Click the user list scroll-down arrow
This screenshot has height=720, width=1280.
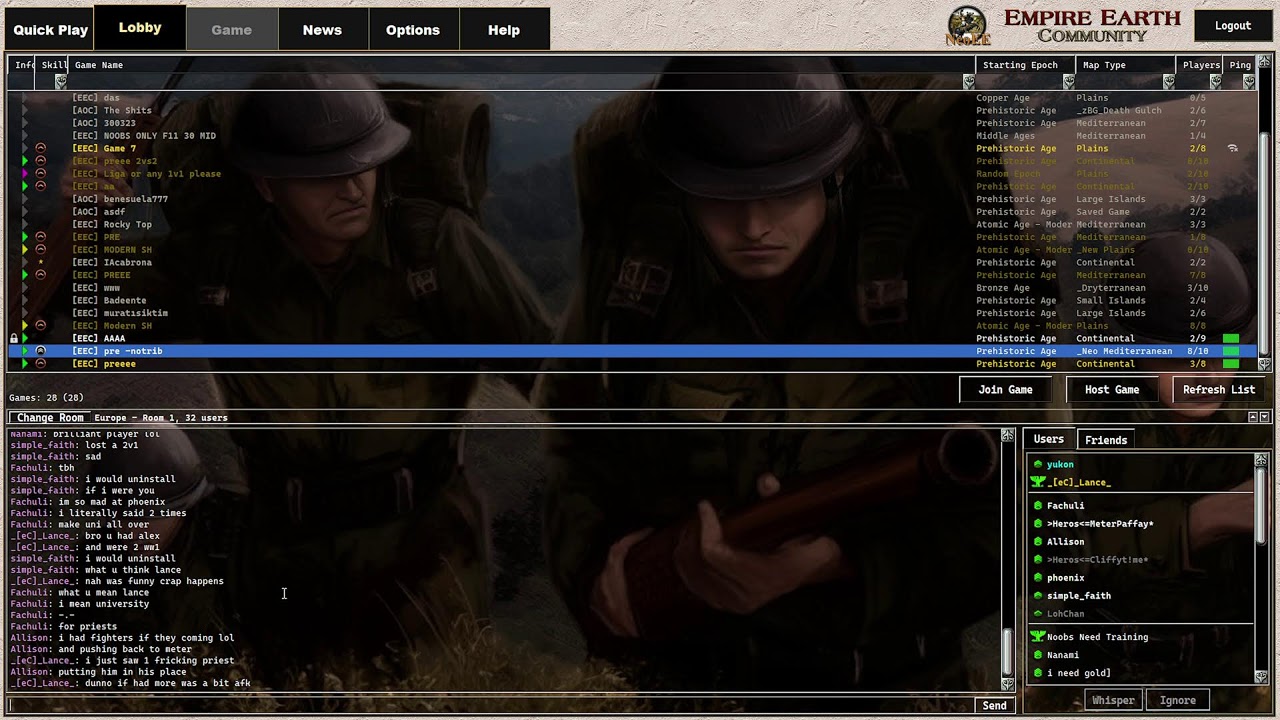click(x=1261, y=677)
